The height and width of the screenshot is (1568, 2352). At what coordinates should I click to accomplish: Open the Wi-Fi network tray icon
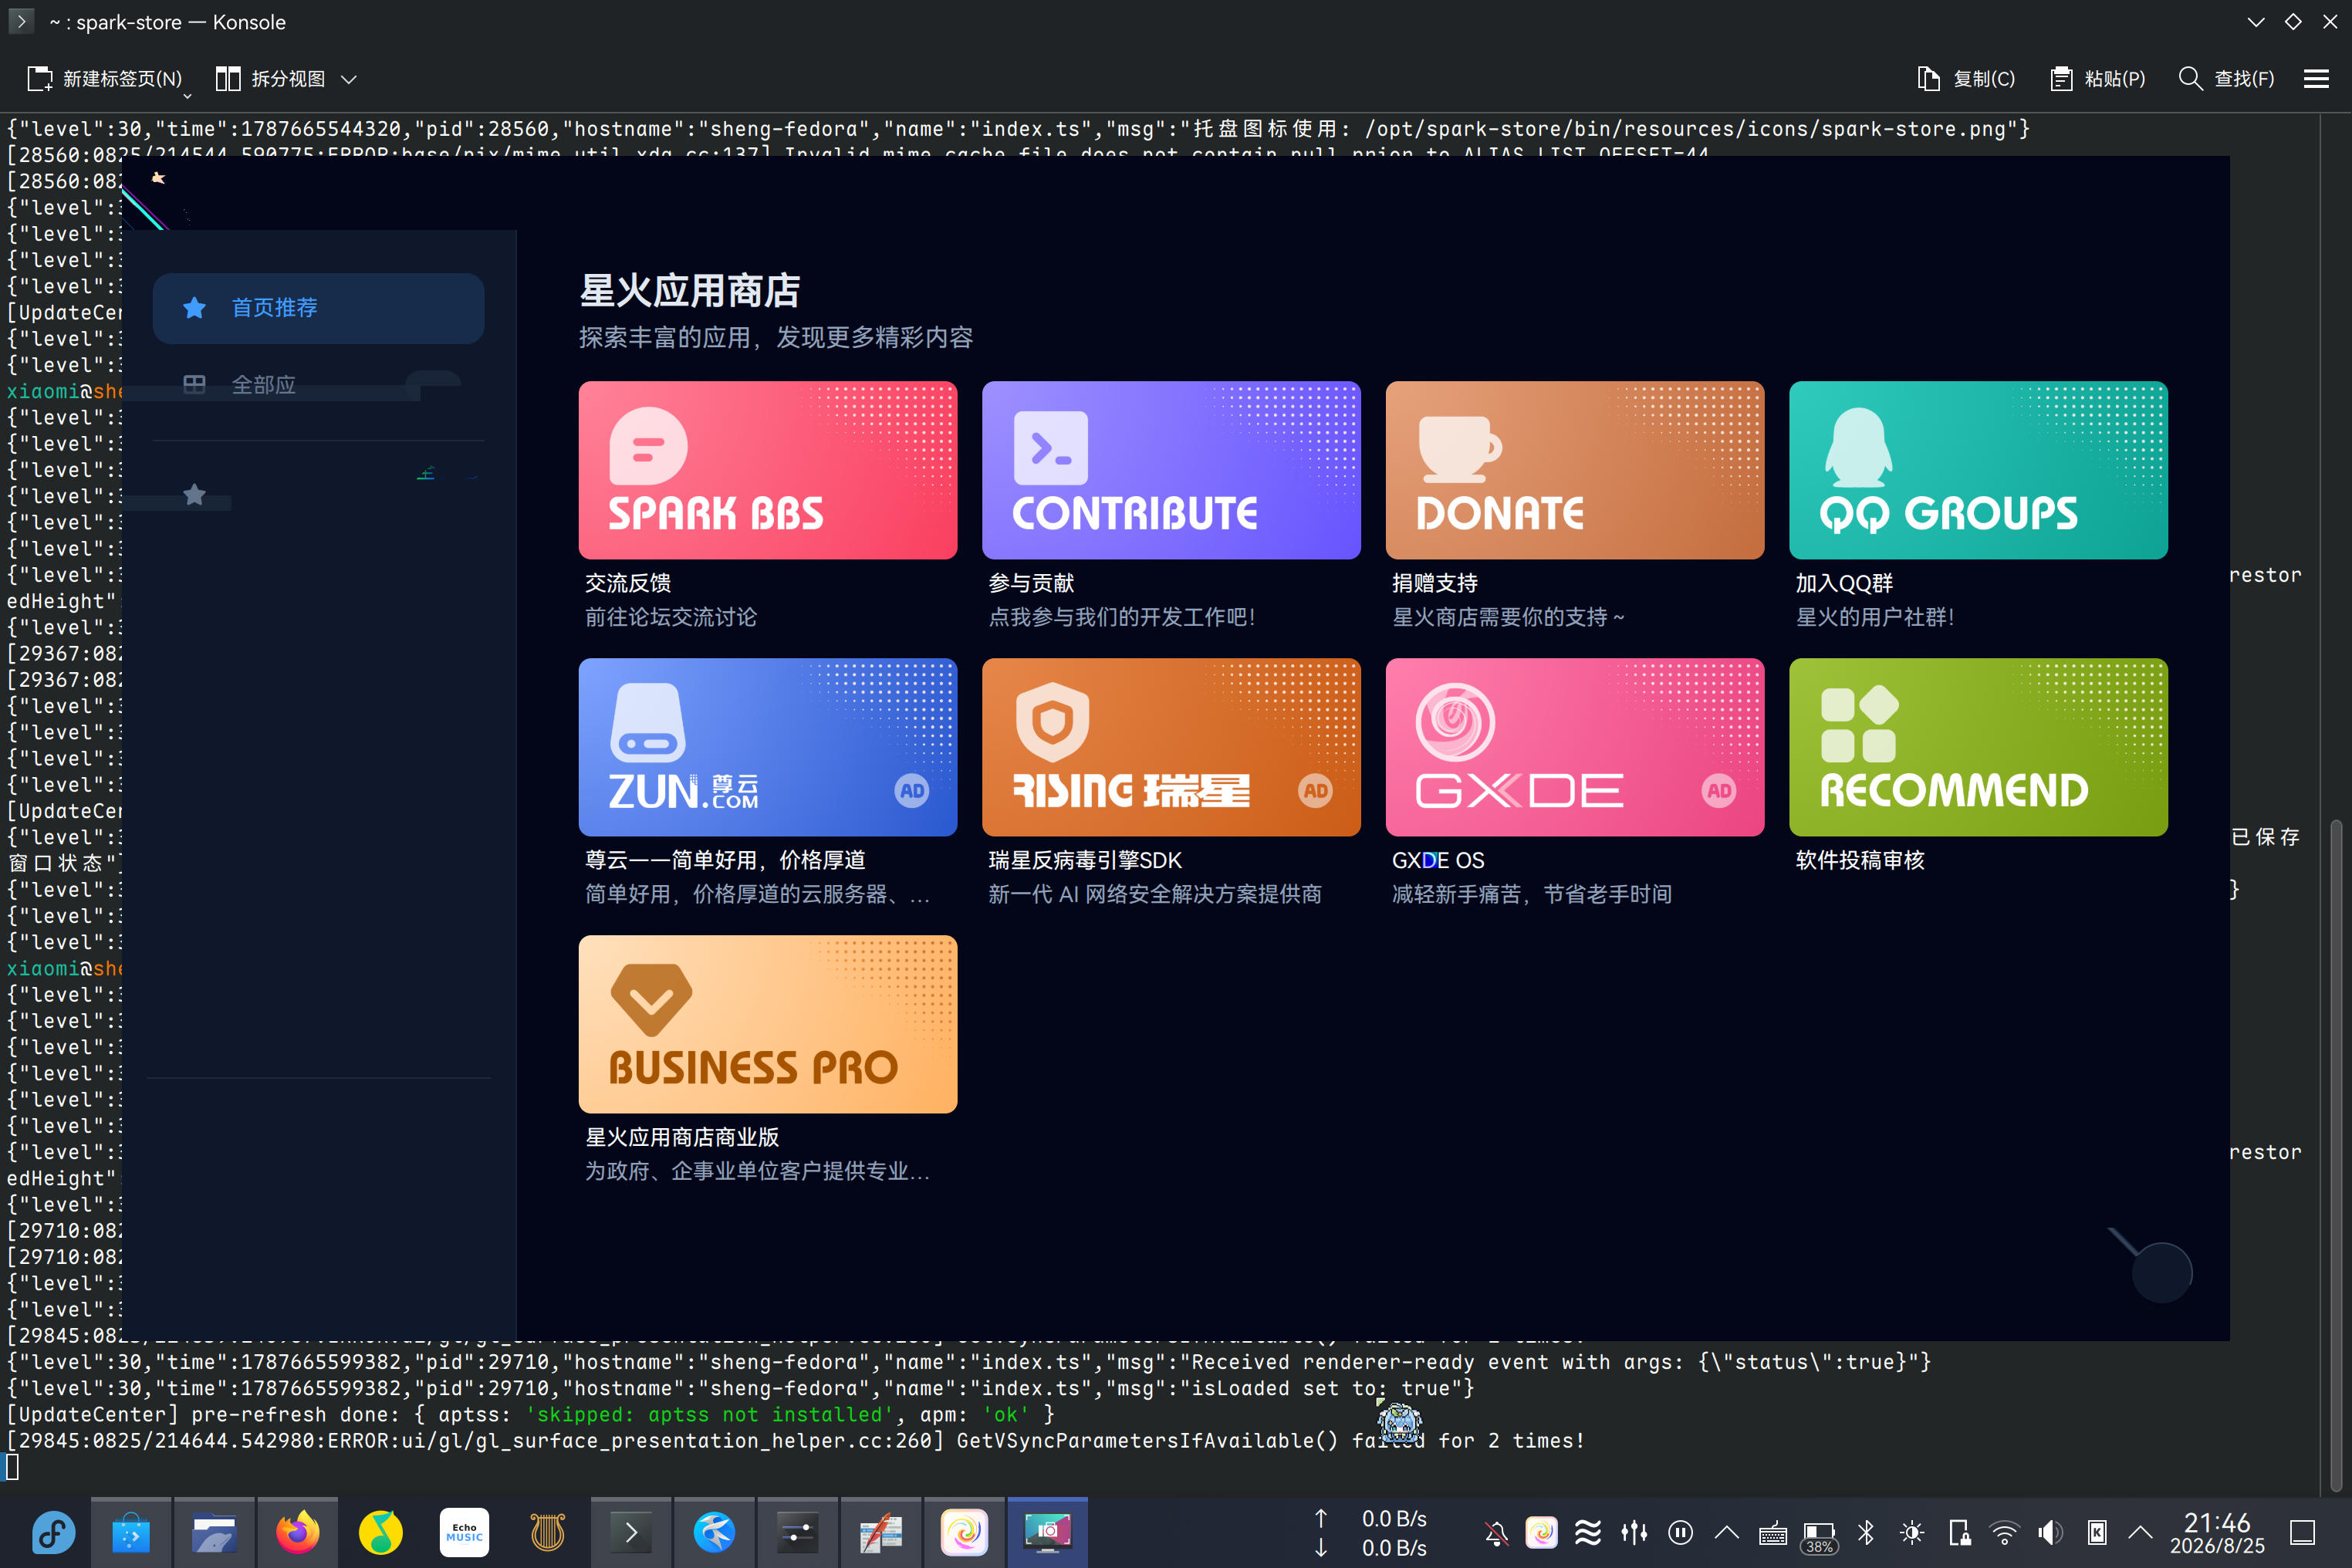tap(2005, 1532)
